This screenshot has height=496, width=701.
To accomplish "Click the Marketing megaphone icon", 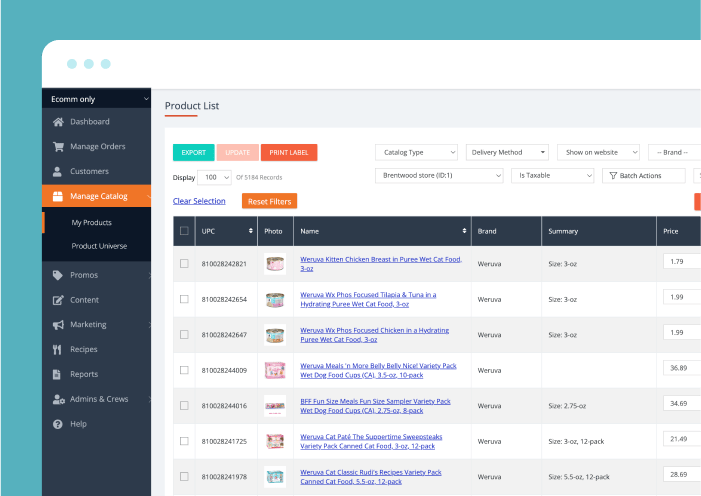I will point(58,325).
